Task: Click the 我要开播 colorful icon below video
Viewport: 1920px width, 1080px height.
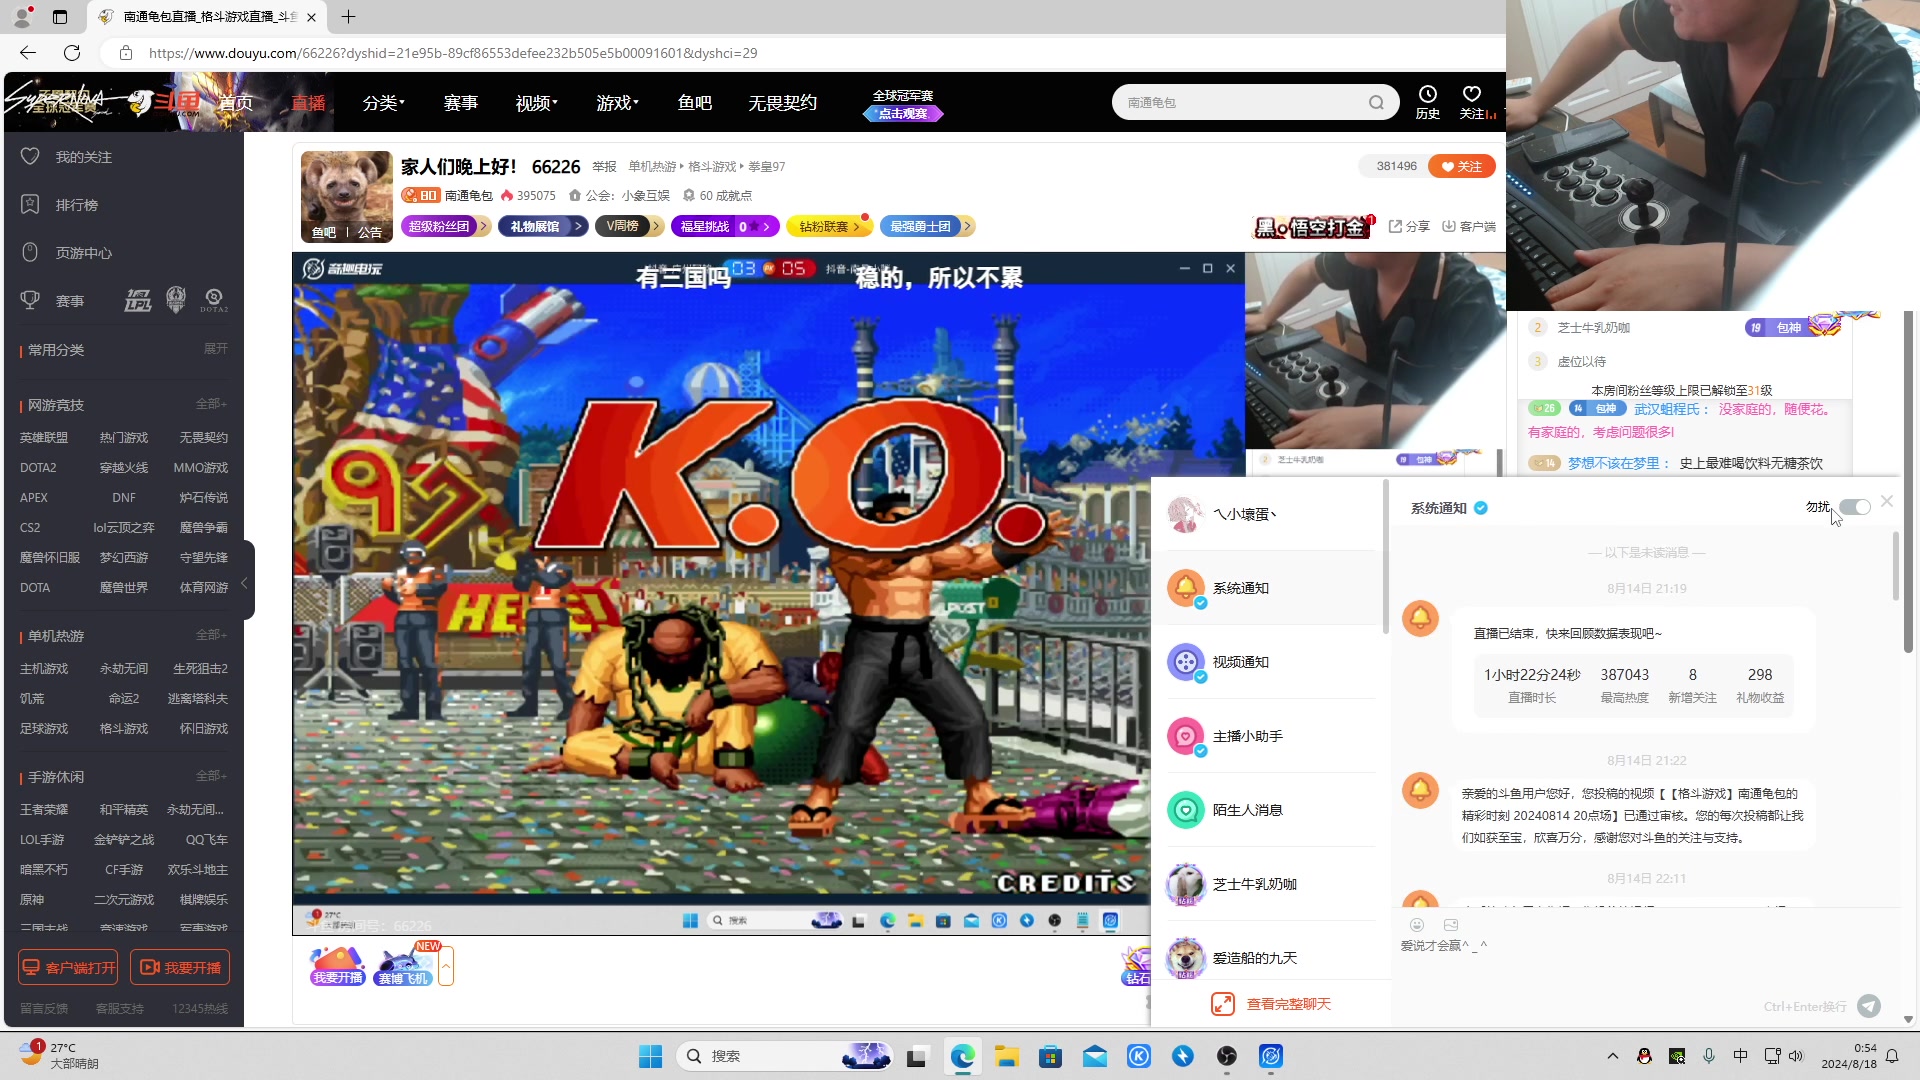Action: point(337,965)
